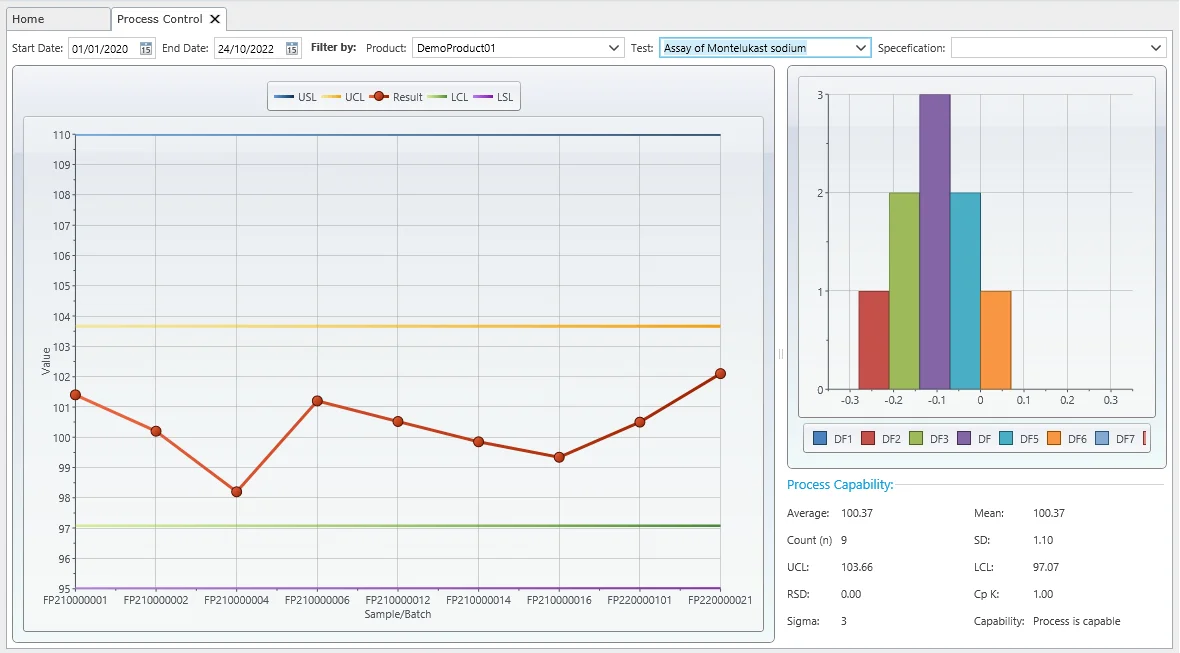Click the FP210000004 data point marker

tap(236, 492)
